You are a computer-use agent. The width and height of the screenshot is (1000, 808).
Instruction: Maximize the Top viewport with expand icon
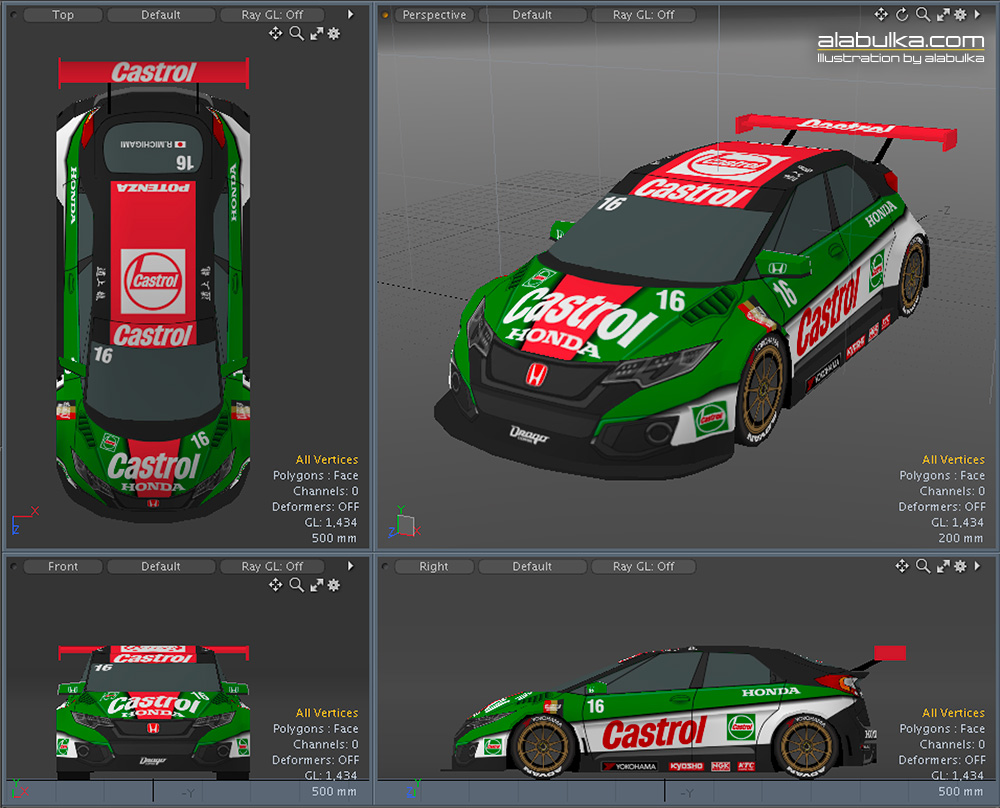coord(316,34)
